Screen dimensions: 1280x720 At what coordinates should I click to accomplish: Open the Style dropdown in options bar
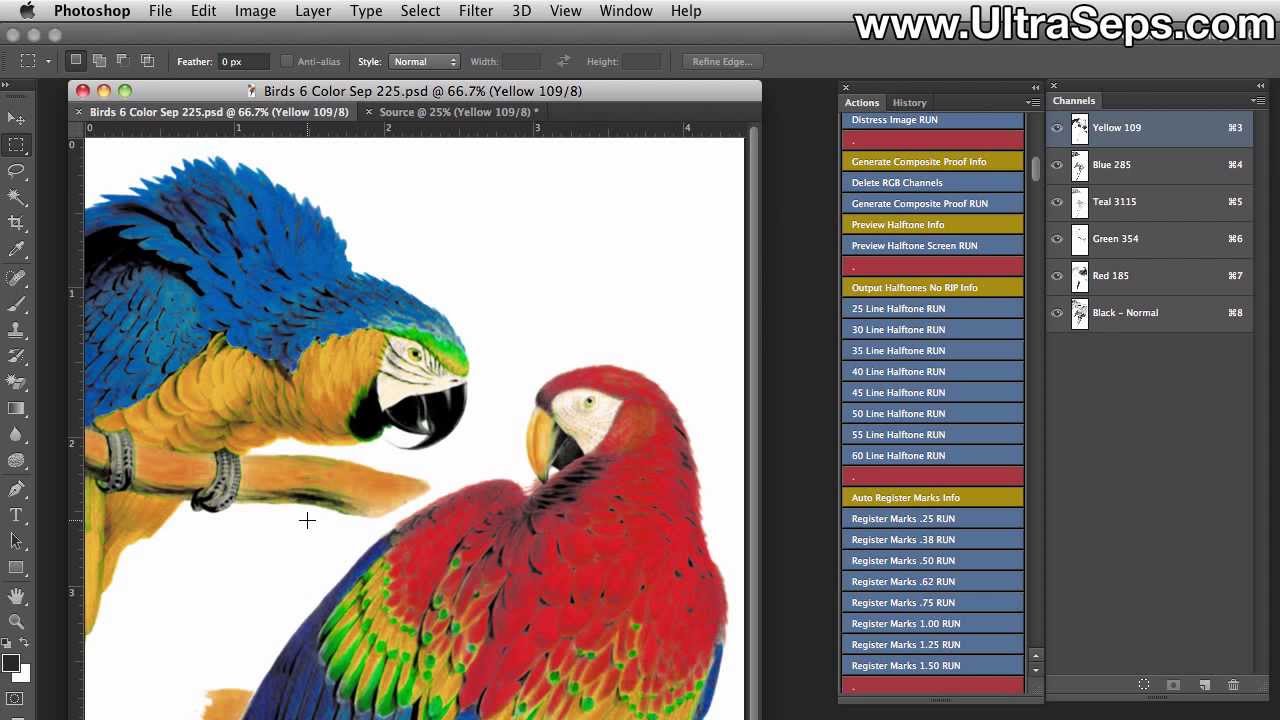pos(424,62)
